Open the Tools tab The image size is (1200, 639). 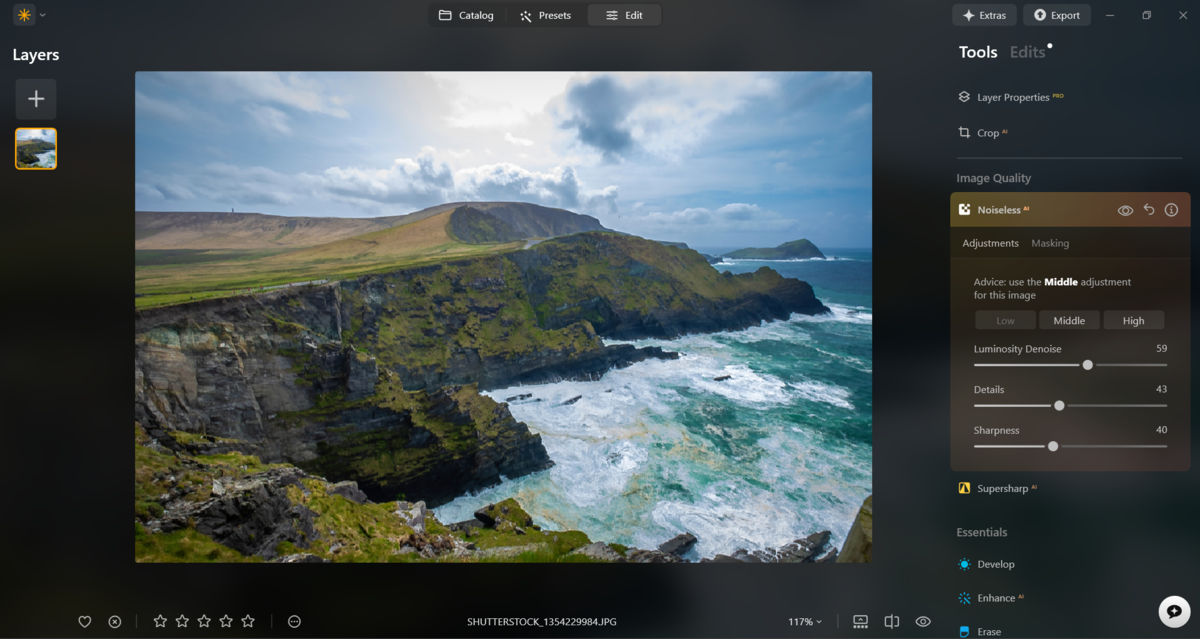978,52
